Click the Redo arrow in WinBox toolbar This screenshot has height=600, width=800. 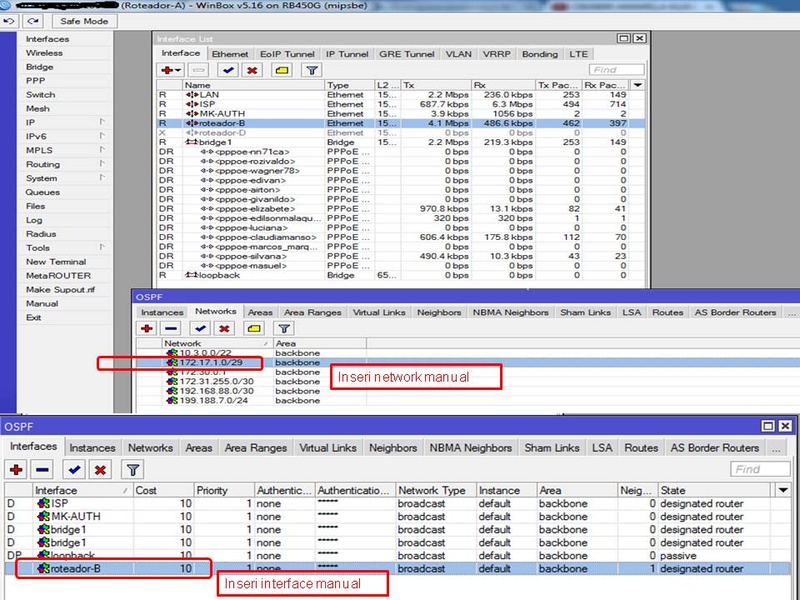33,21
